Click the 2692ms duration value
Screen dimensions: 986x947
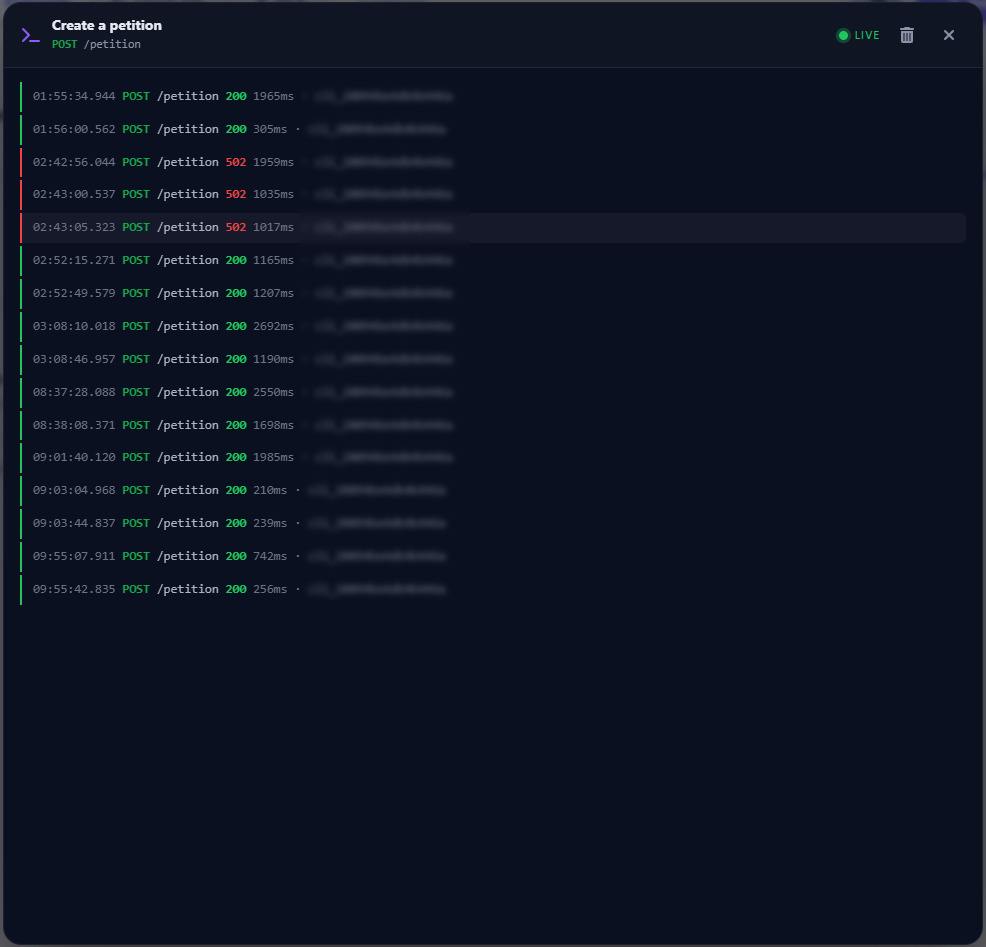(273, 326)
